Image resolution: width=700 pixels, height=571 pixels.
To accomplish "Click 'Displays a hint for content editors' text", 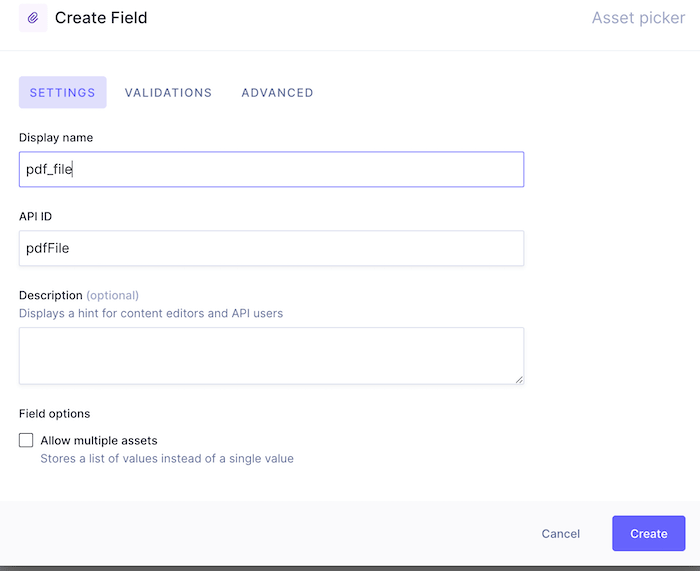I will click(x=151, y=313).
